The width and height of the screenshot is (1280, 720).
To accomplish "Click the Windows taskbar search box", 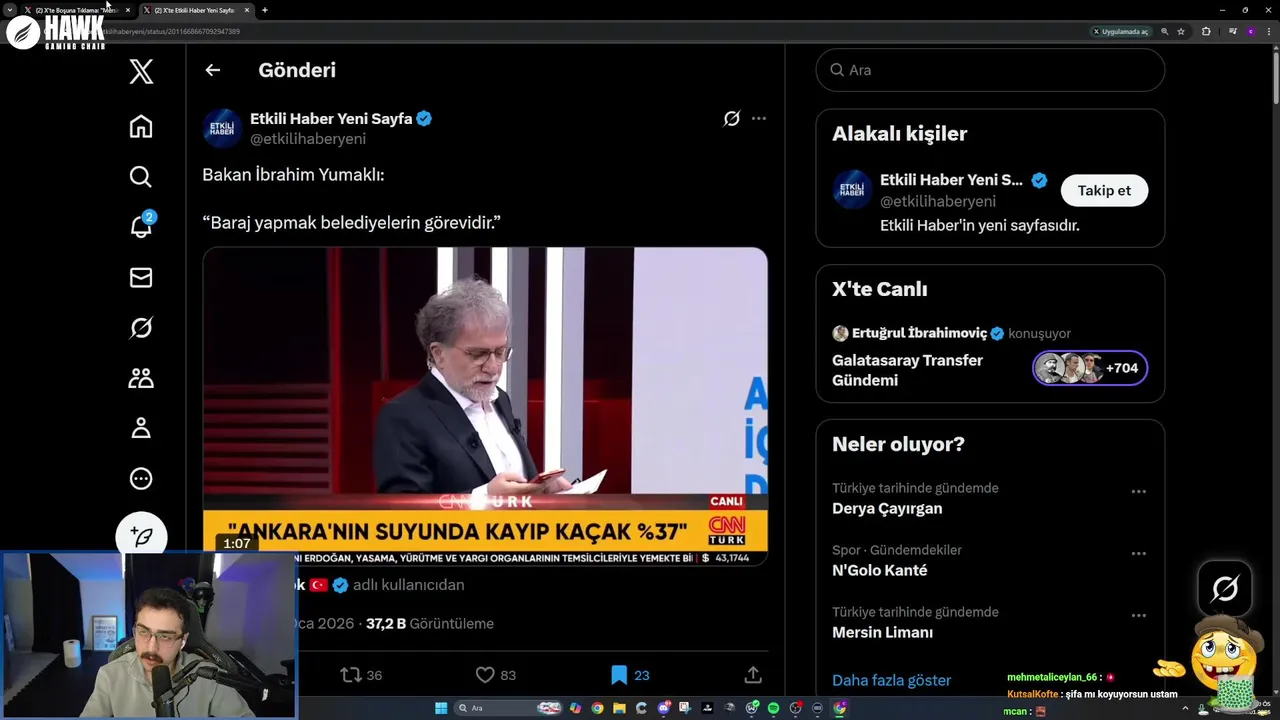I will (x=508, y=708).
